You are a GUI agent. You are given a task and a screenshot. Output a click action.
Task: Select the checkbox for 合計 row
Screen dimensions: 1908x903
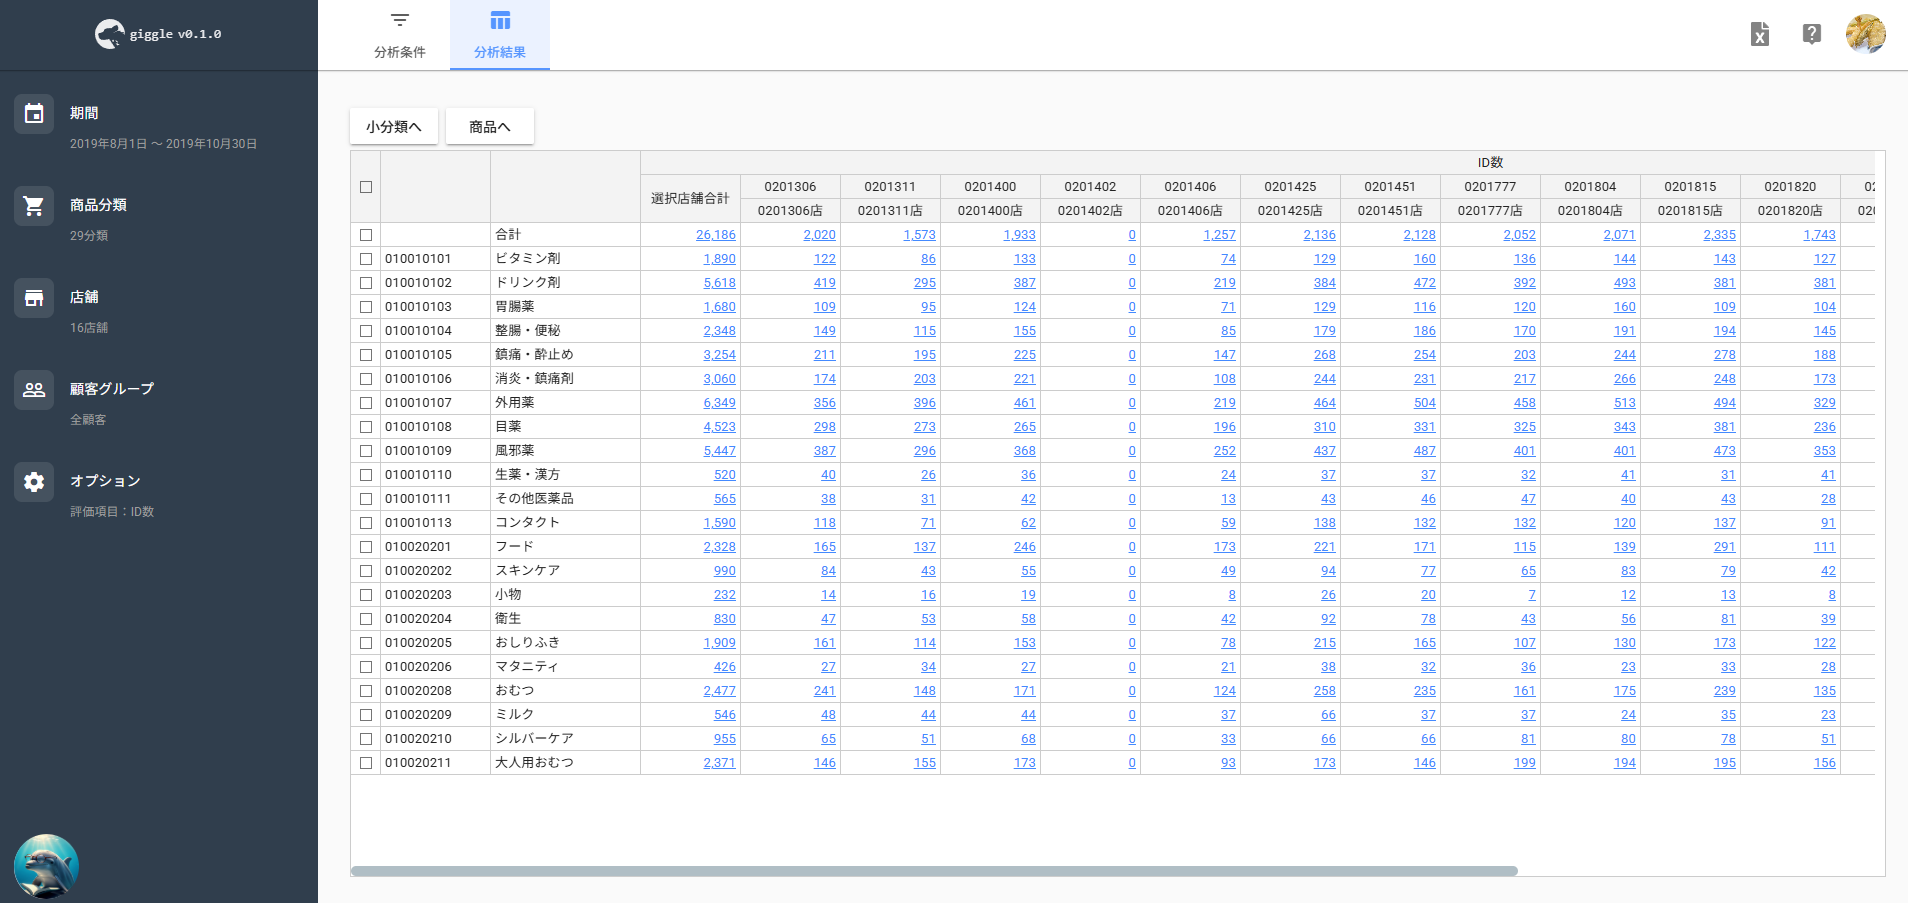click(366, 235)
